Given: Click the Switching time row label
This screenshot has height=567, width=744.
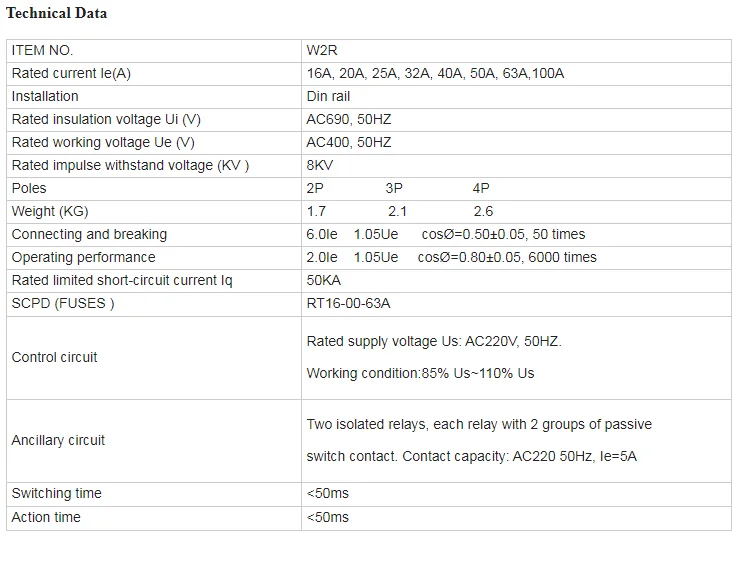Looking at the screenshot, I should pos(56,493).
